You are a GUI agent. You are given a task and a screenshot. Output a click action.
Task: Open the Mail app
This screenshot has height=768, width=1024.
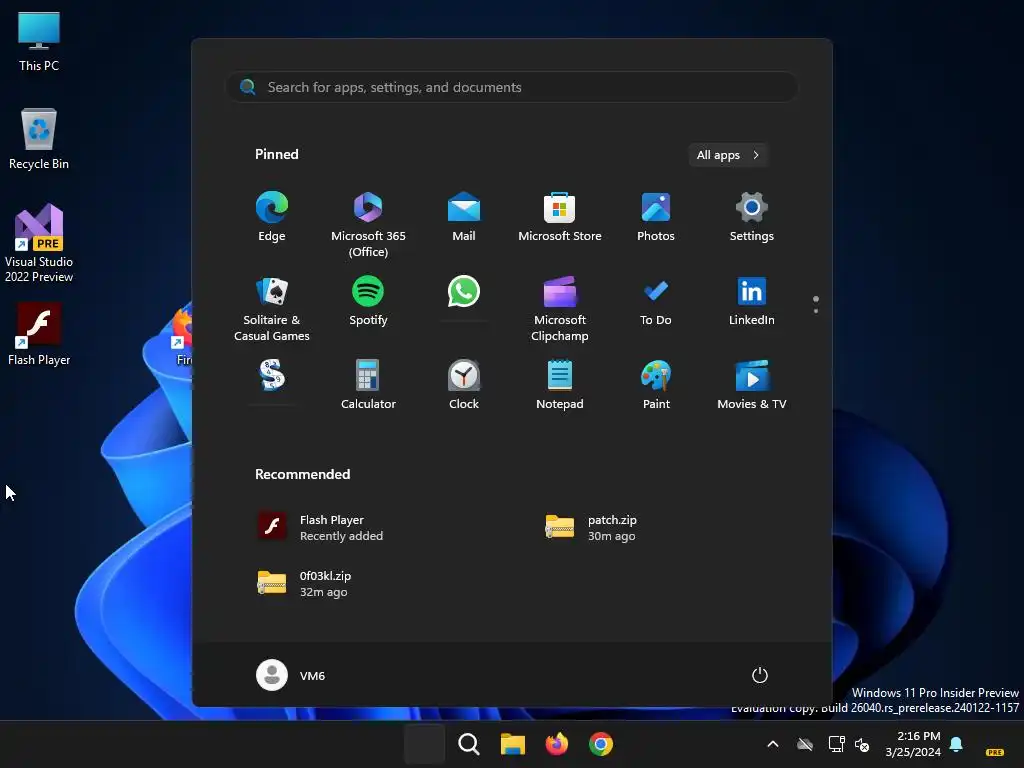pyautogui.click(x=464, y=217)
